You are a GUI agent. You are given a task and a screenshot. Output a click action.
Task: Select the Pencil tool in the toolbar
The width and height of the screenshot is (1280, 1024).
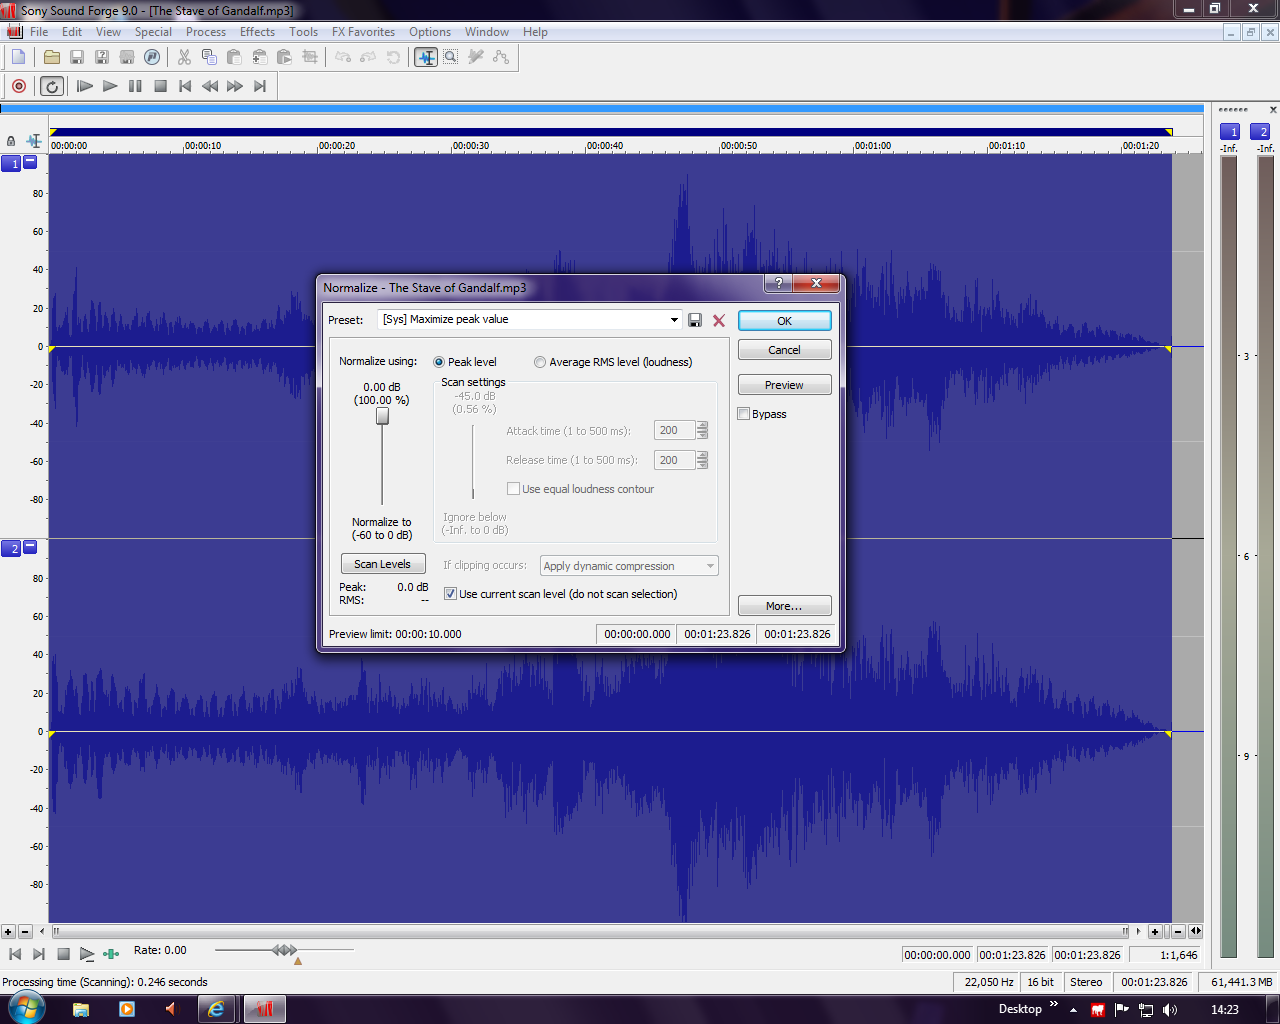pyautogui.click(x=476, y=57)
